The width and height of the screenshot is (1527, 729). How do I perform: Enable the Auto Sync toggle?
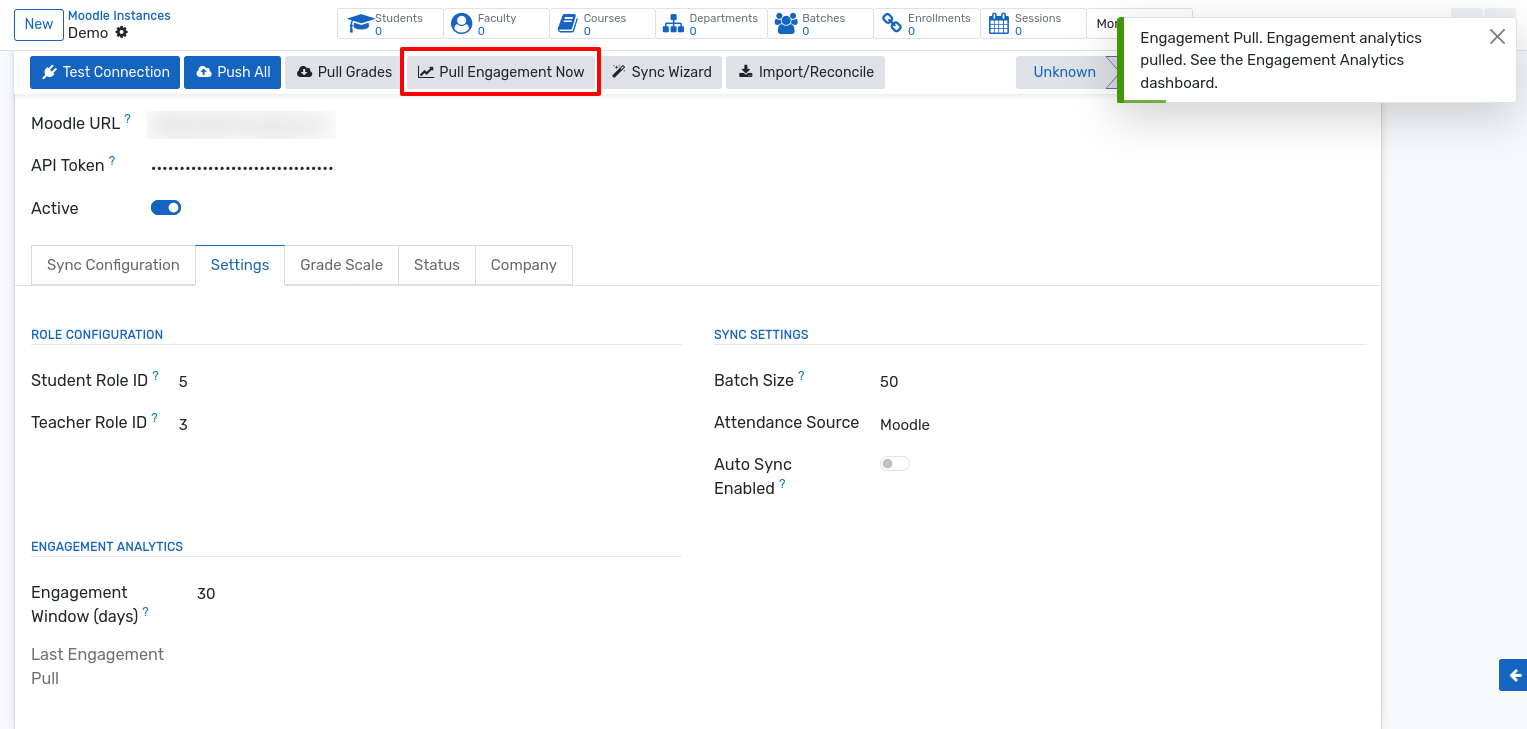[895, 464]
